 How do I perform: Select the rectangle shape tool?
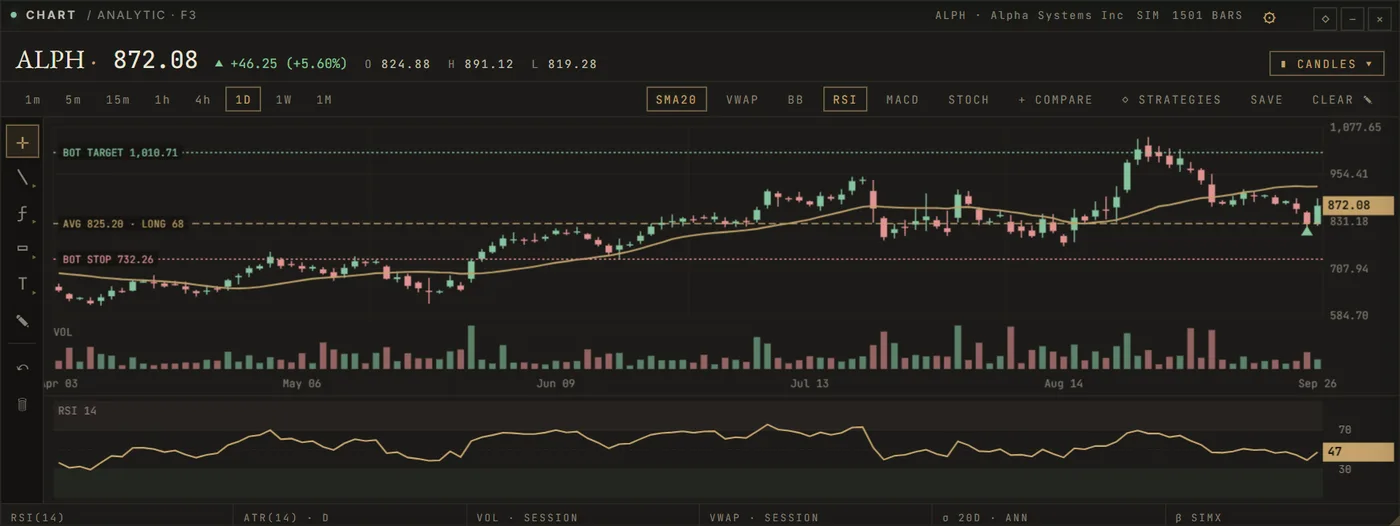(x=23, y=249)
